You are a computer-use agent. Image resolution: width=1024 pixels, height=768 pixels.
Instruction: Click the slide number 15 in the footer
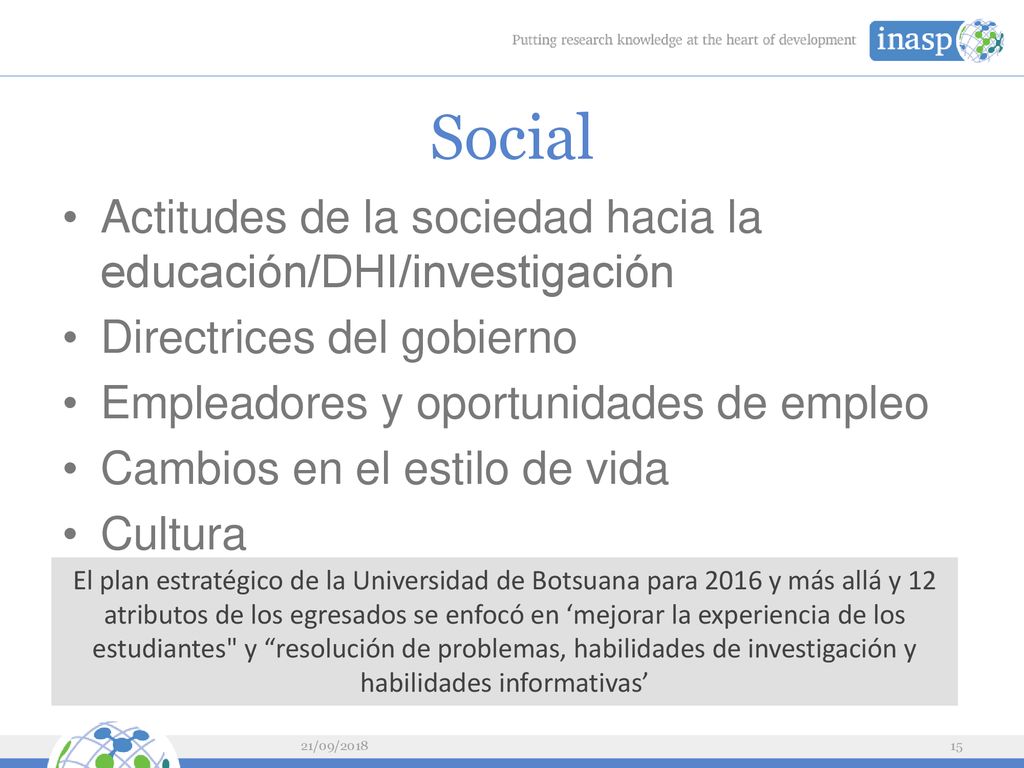[956, 746]
